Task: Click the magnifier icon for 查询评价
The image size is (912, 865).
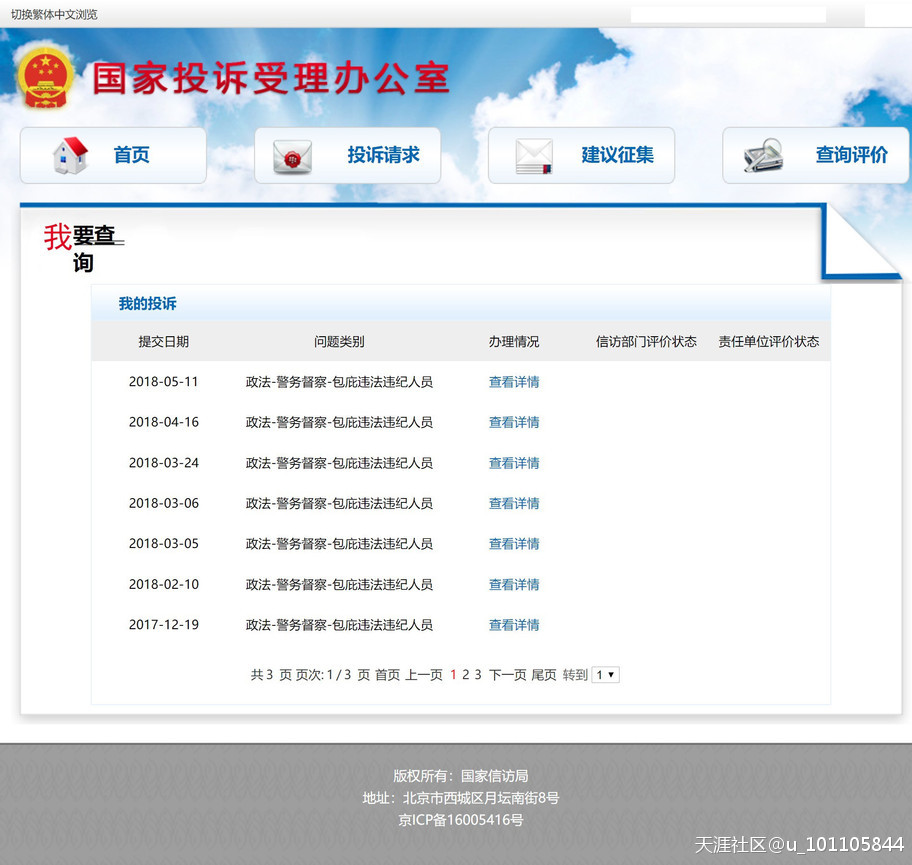Action: pyautogui.click(x=763, y=155)
